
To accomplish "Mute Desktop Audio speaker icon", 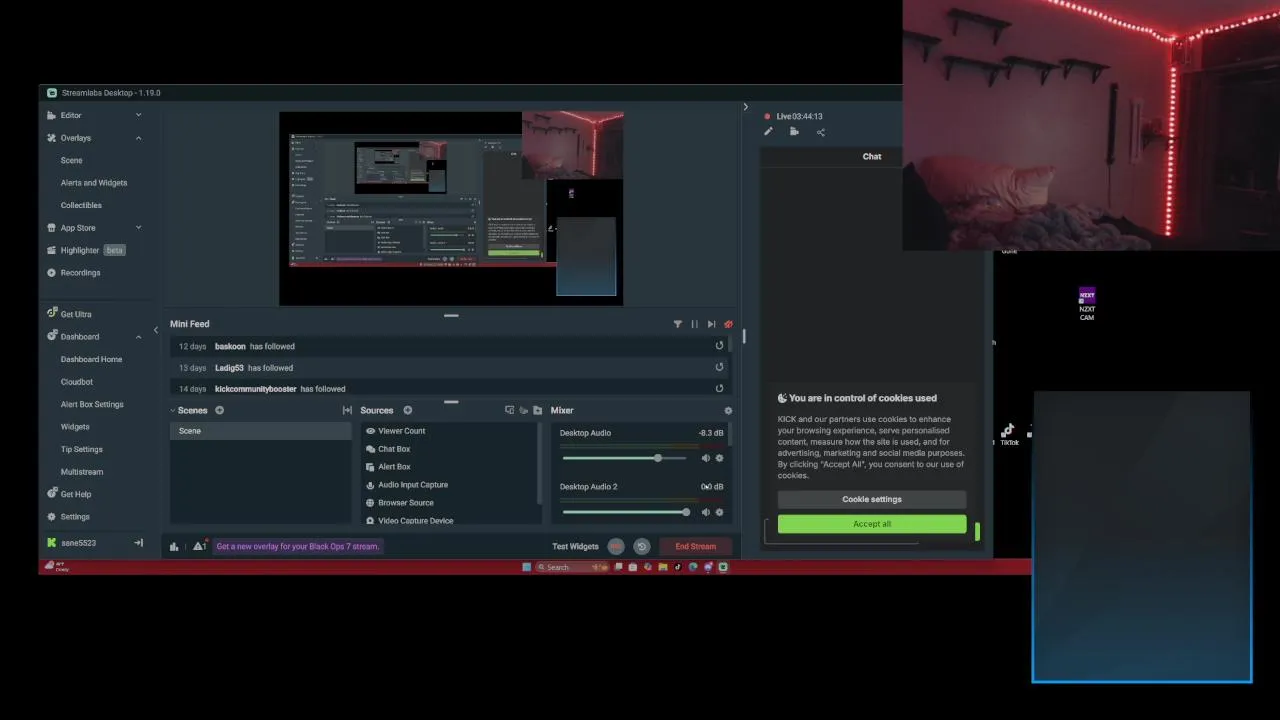I will tap(705, 458).
